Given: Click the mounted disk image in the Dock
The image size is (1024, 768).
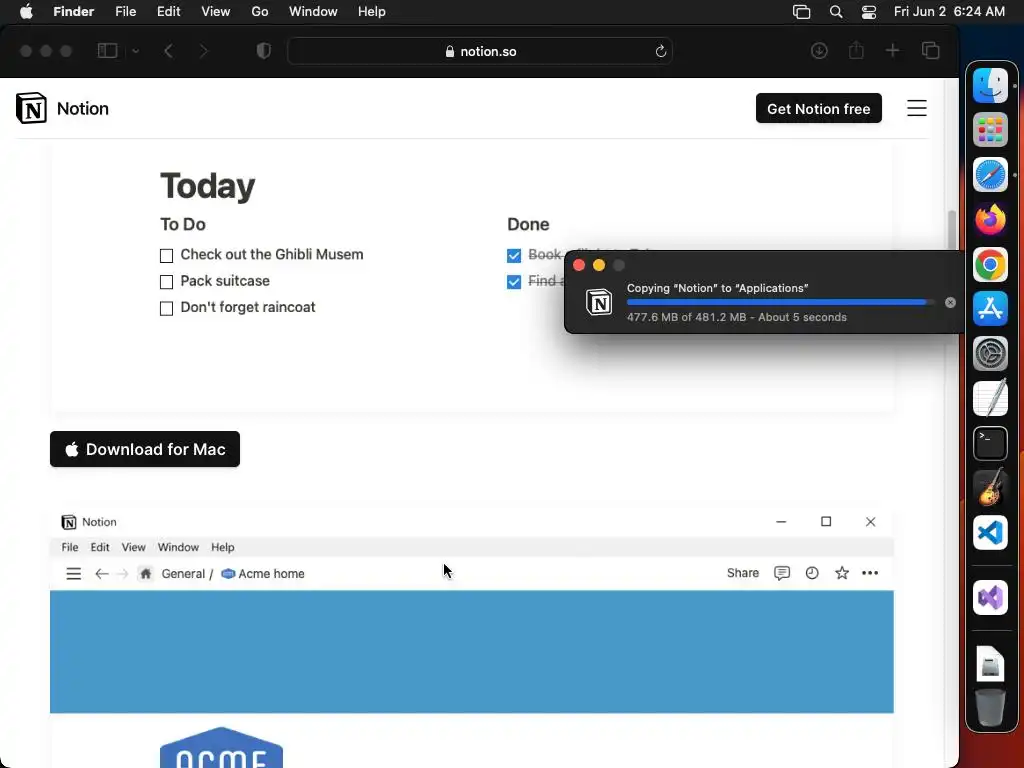Looking at the screenshot, I should pos(991,663).
